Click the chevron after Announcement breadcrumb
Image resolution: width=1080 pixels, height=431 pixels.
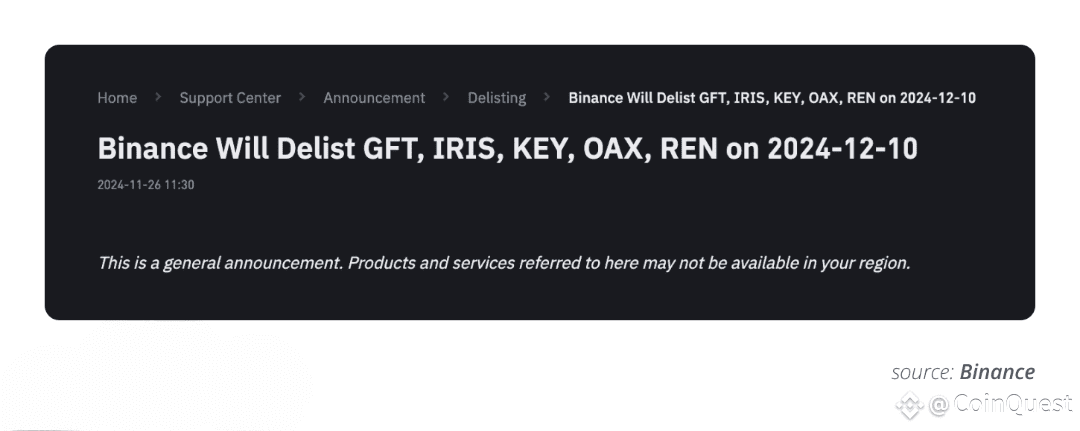[x=446, y=97]
